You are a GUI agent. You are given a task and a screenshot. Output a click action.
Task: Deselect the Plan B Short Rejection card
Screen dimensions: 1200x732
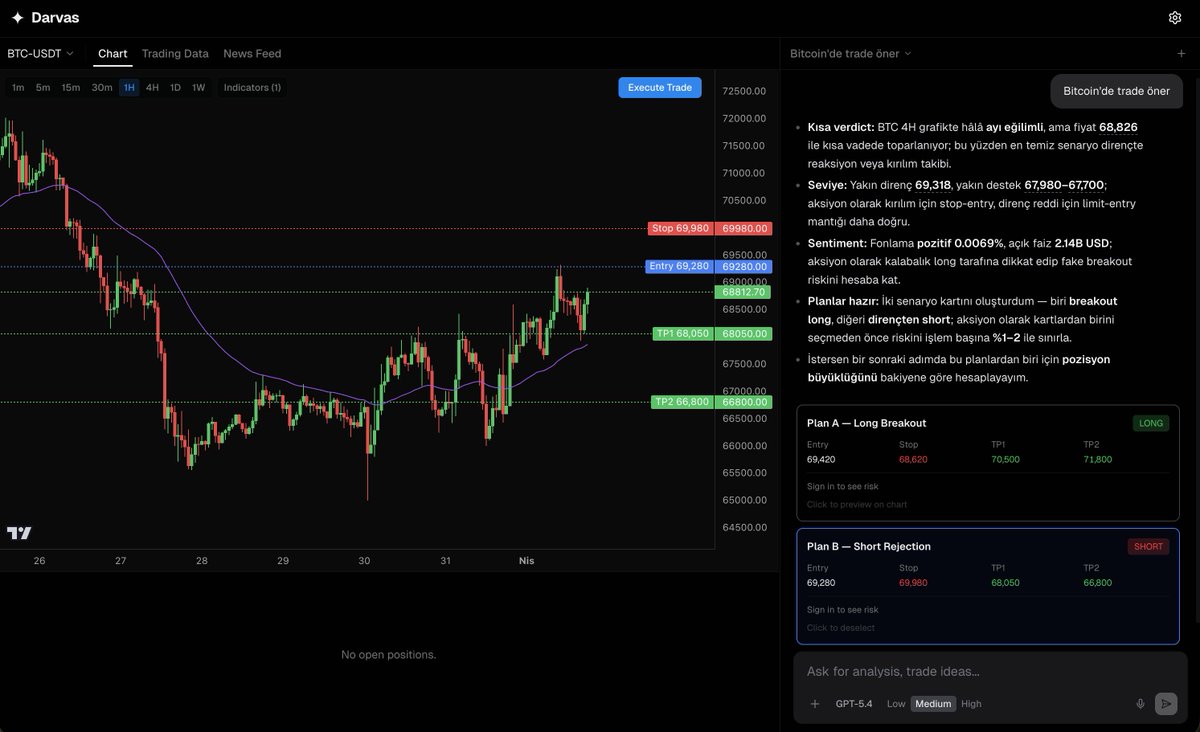[988, 586]
